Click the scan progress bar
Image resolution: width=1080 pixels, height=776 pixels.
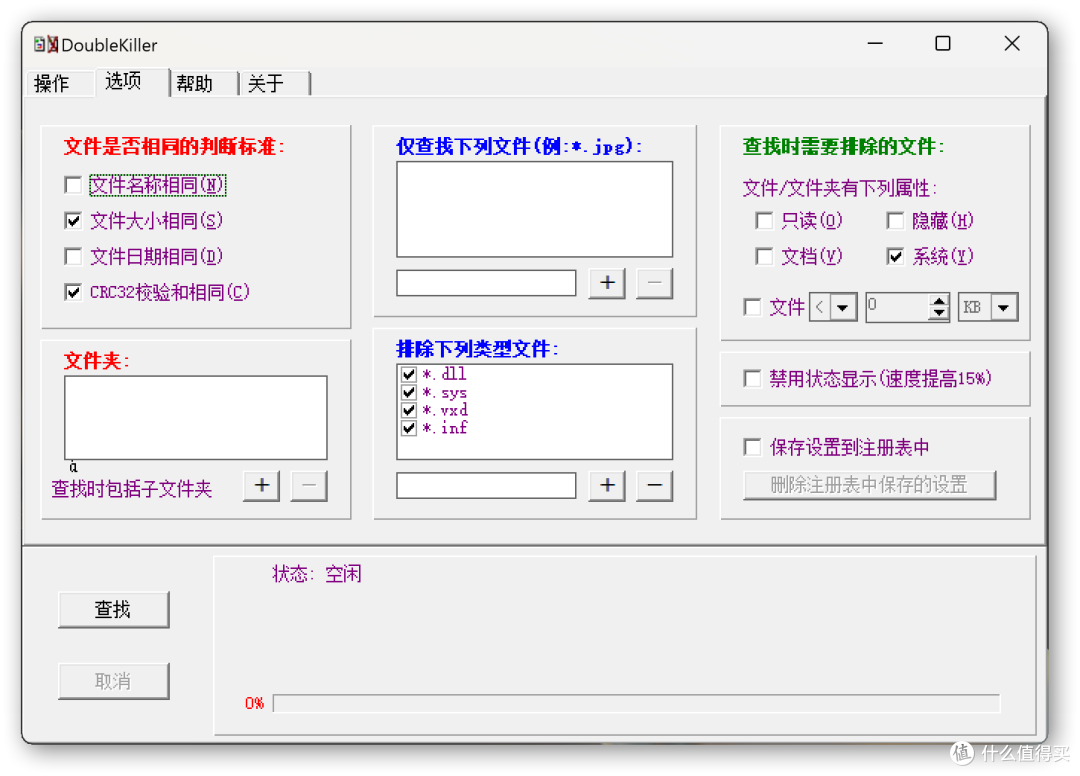point(636,703)
